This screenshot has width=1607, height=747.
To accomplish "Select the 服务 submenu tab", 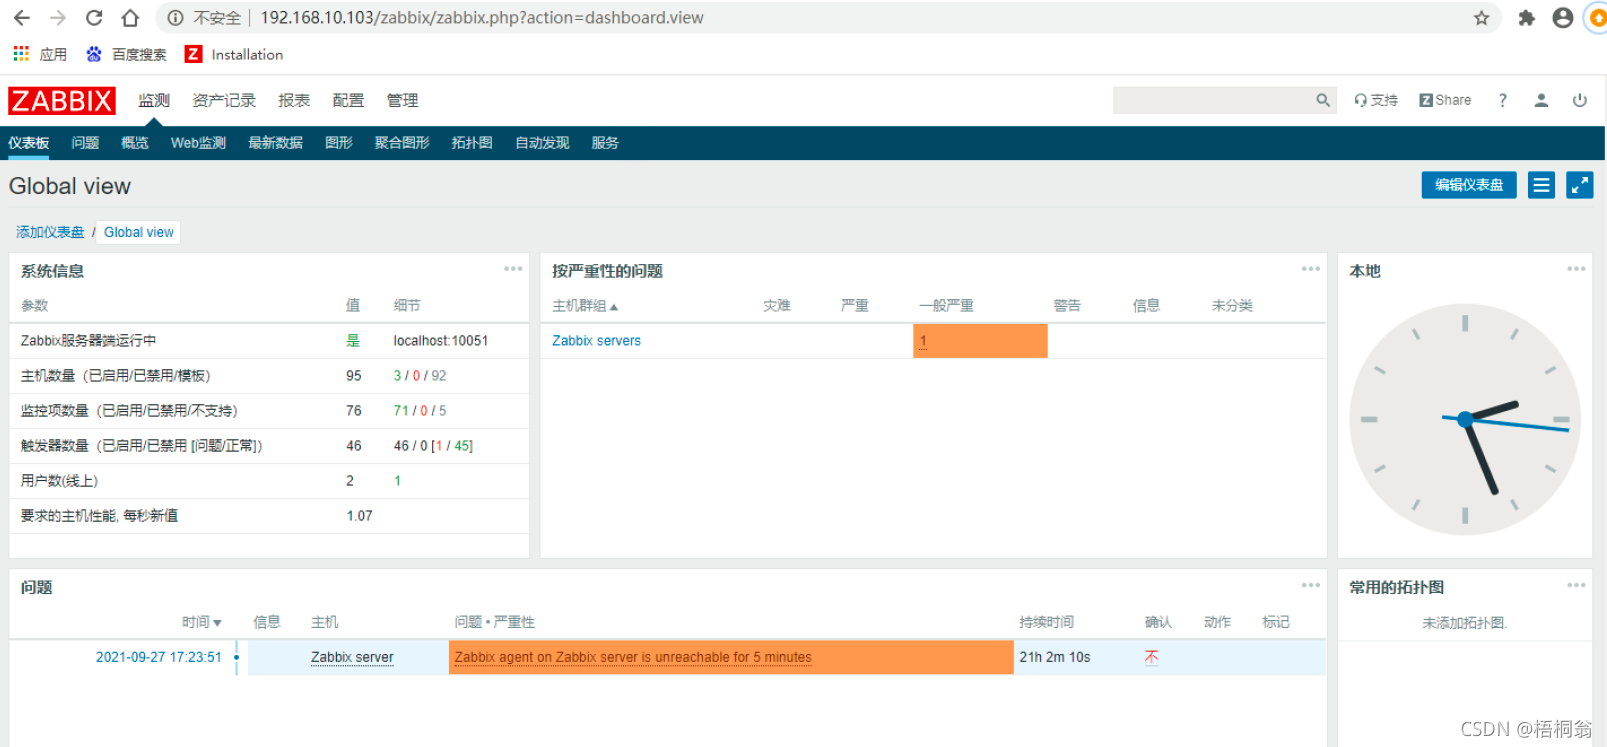I will click(x=605, y=143).
